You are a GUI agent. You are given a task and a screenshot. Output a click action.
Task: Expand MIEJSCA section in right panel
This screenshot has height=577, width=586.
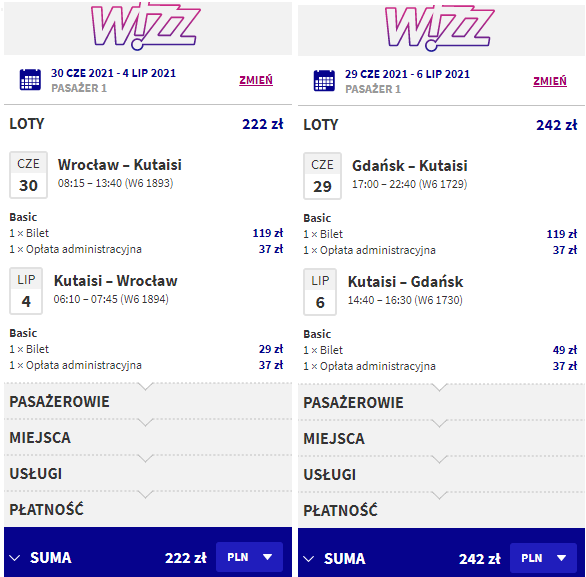pyautogui.click(x=441, y=438)
